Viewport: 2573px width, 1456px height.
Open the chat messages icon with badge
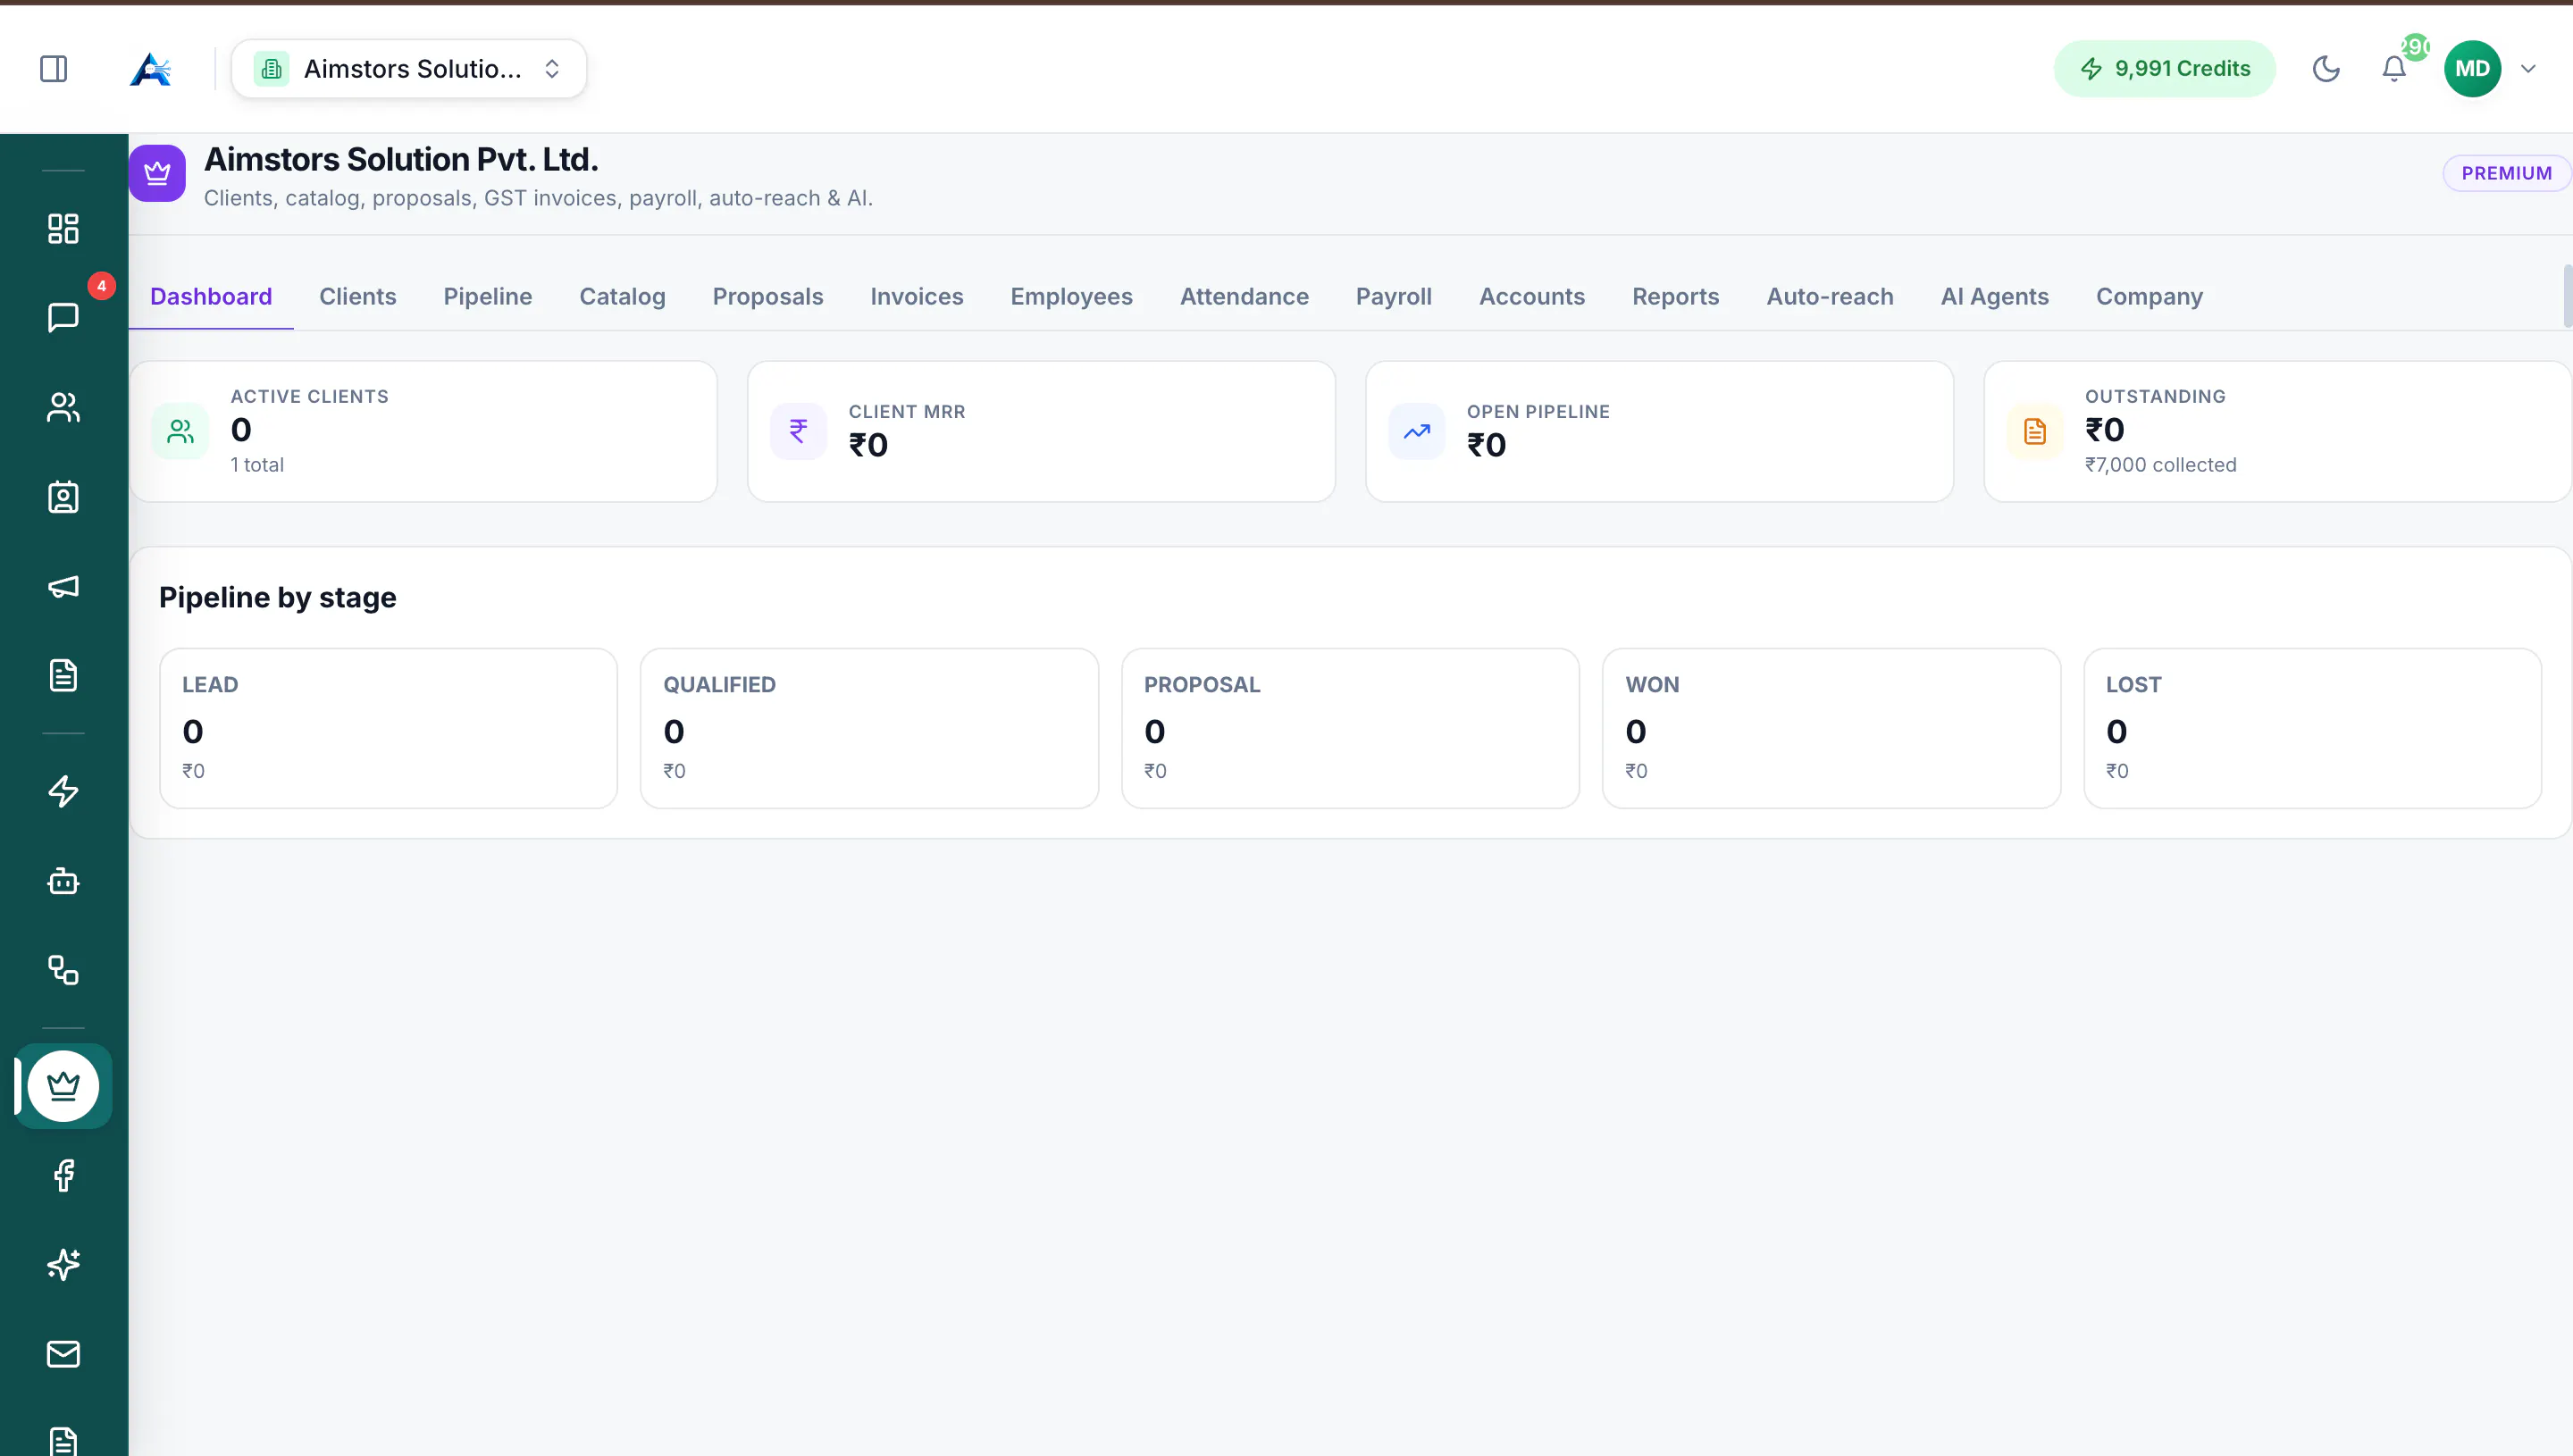click(x=63, y=317)
